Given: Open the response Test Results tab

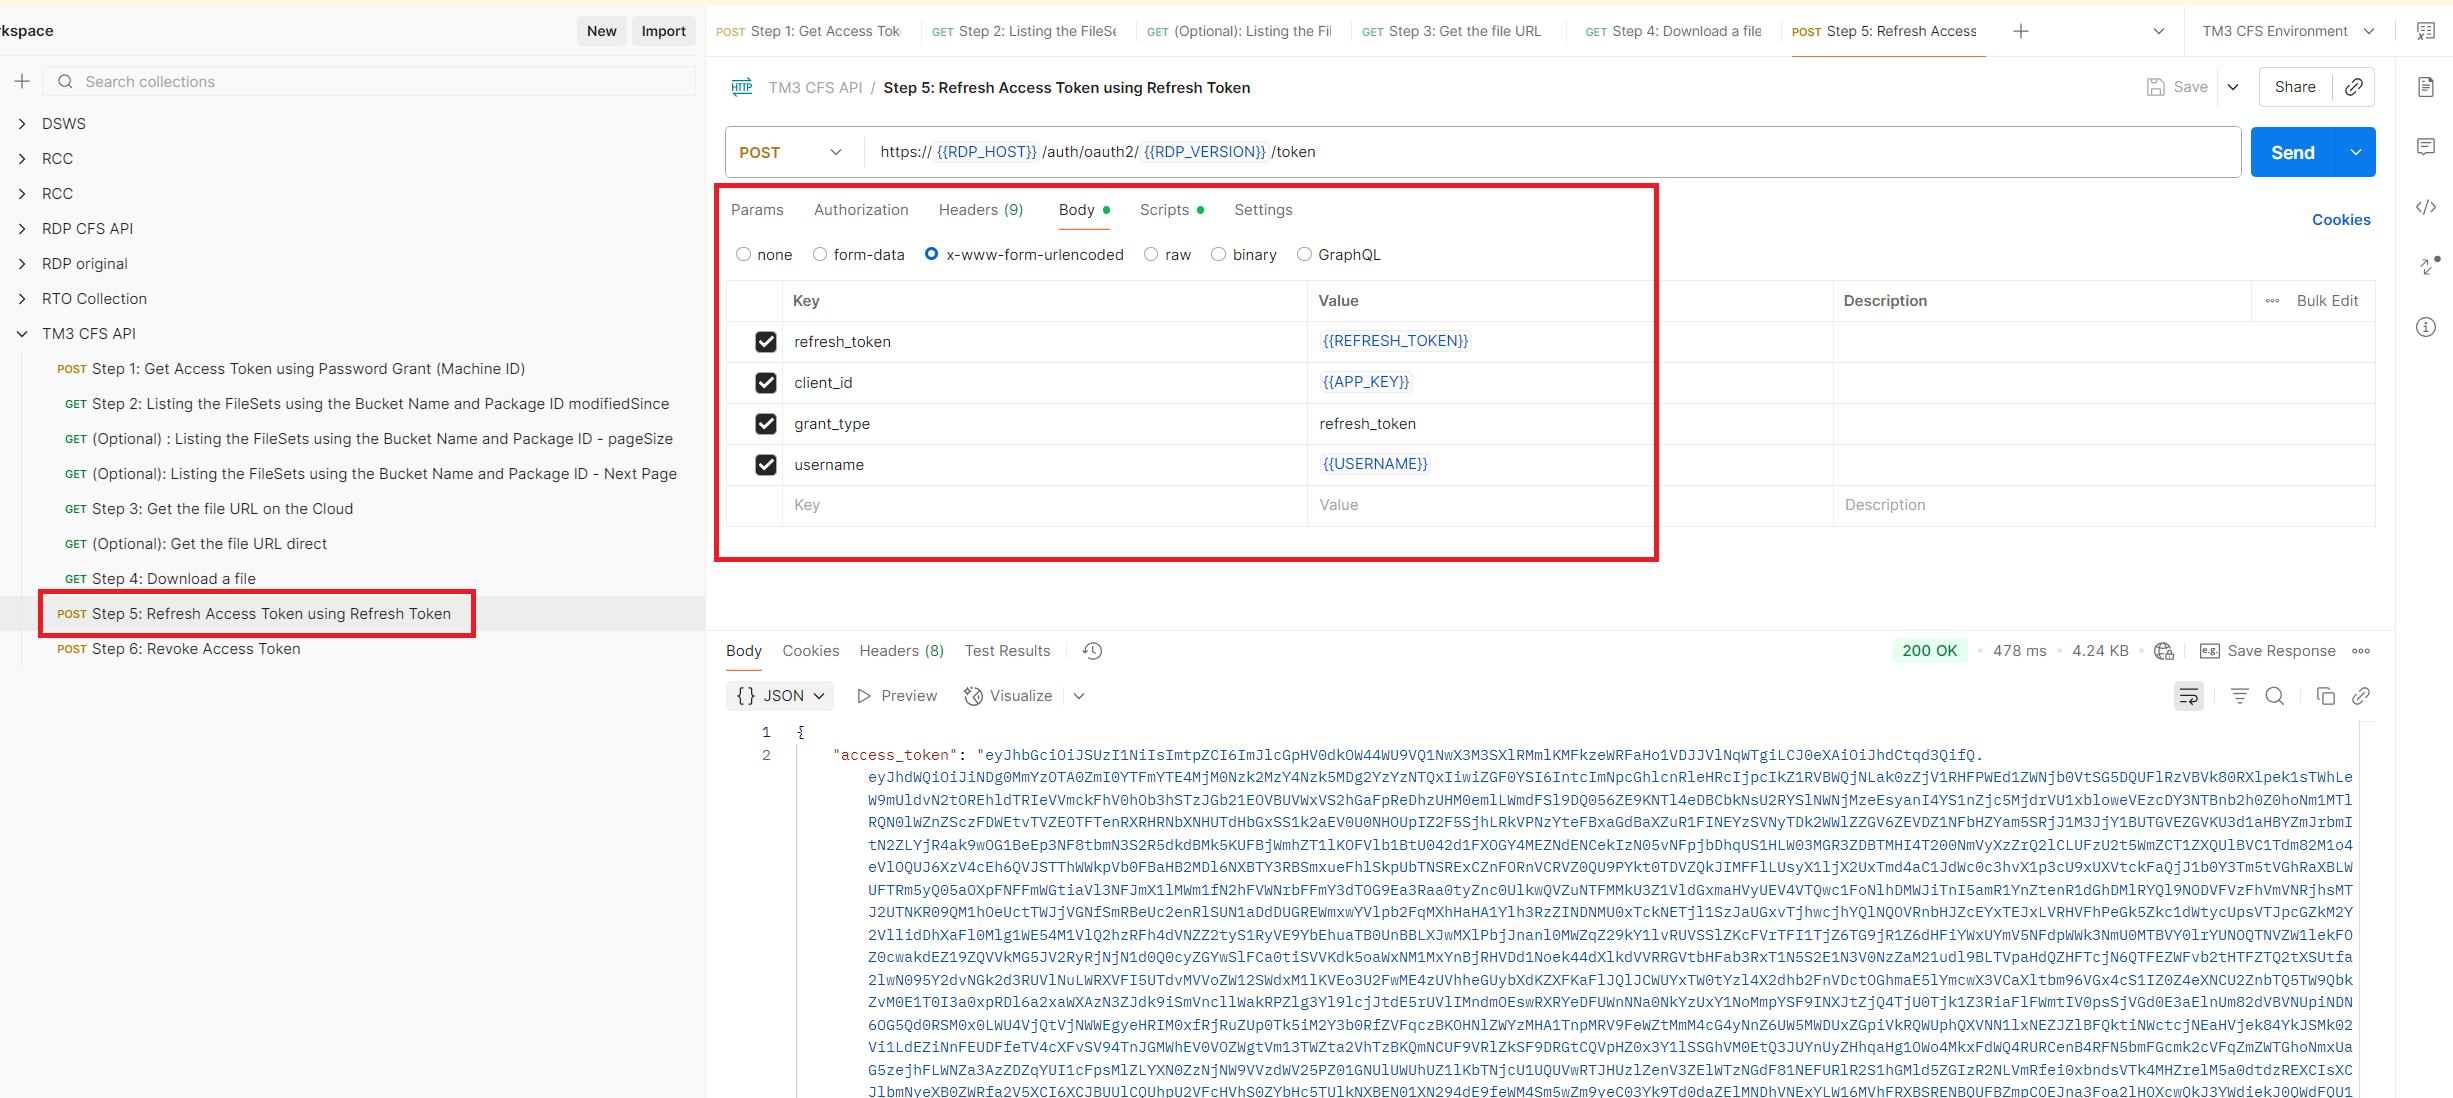Looking at the screenshot, I should click(1007, 651).
